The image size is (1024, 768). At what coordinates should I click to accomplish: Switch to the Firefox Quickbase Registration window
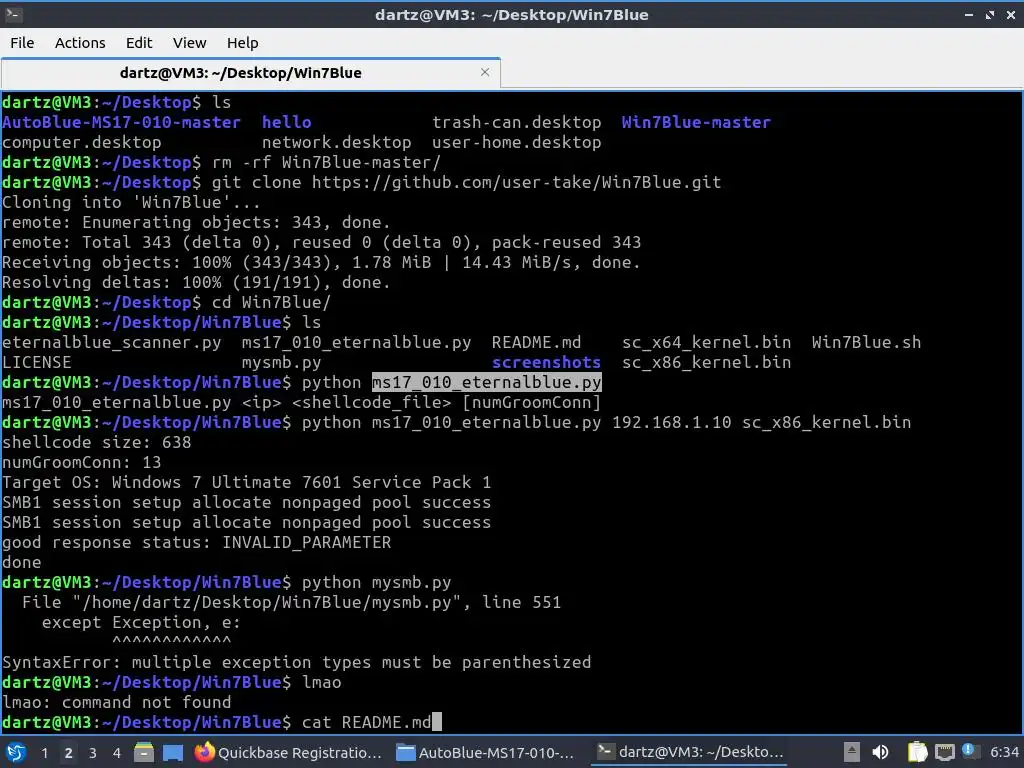(x=288, y=752)
